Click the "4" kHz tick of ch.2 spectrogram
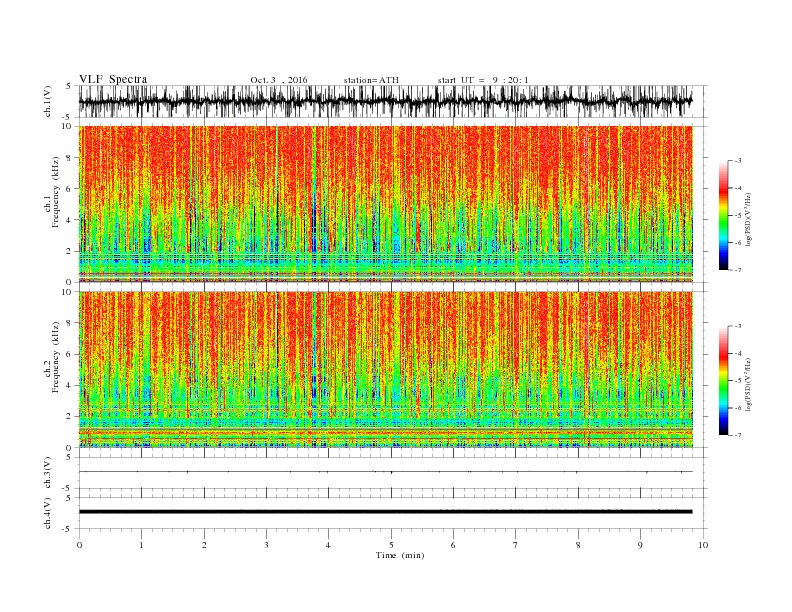The image size is (792, 612). point(70,385)
